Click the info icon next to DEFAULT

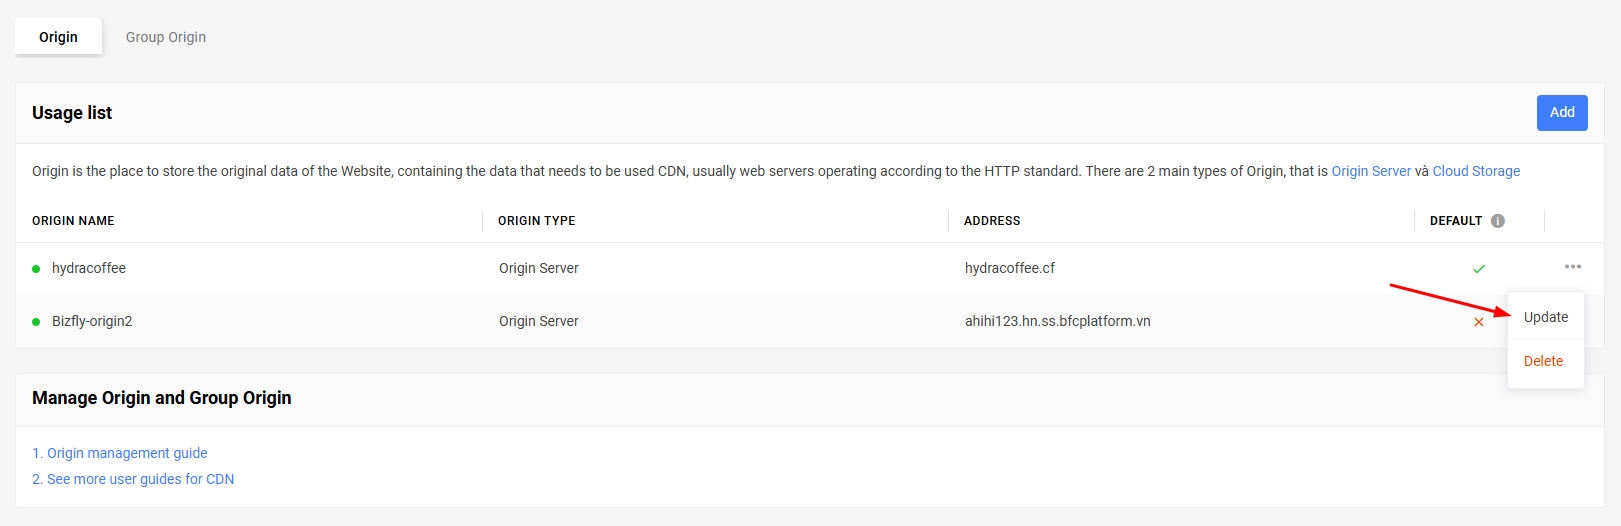point(1498,221)
